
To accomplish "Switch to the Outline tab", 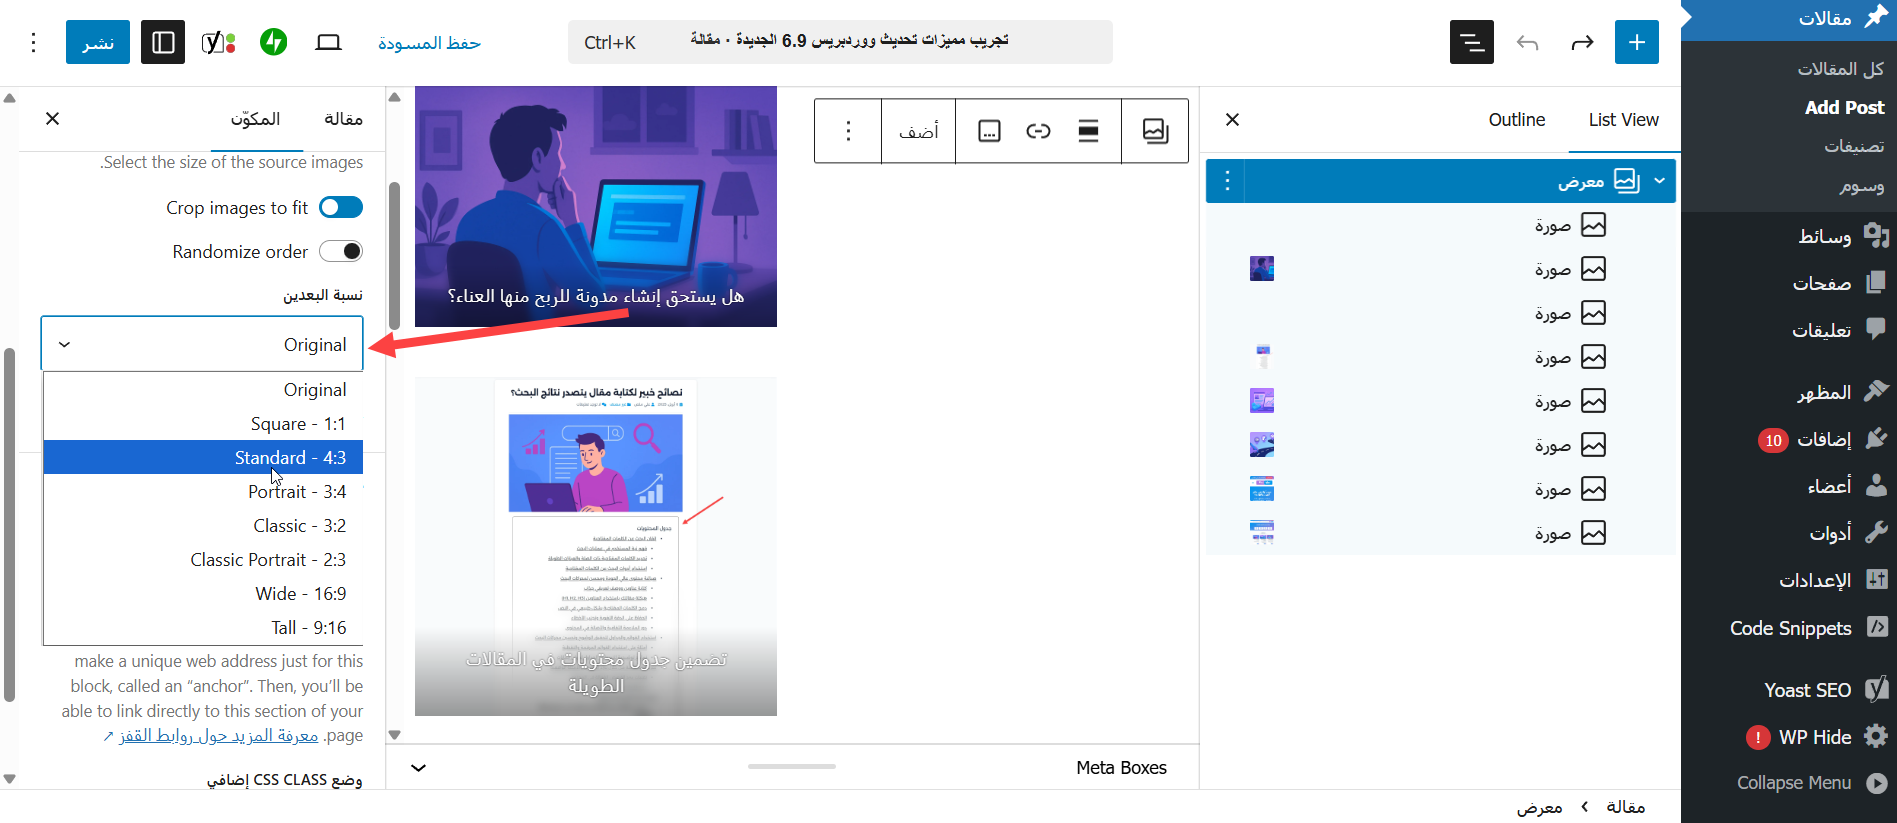I will pyautogui.click(x=1516, y=120).
